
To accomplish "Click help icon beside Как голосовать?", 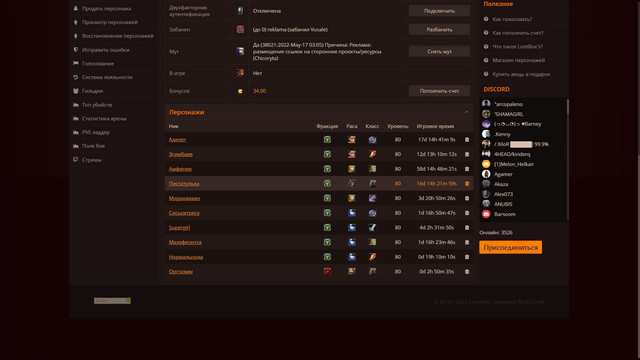I will pos(486,19).
